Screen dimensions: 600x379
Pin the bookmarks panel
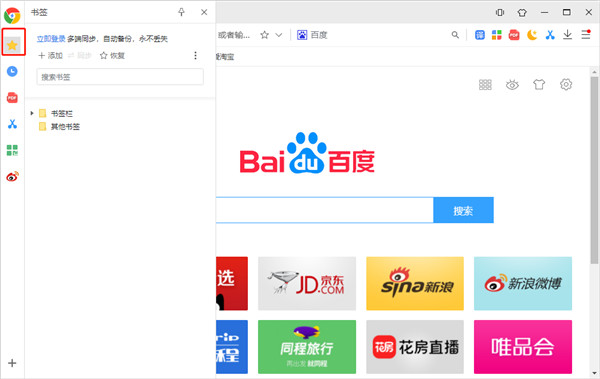(x=181, y=12)
